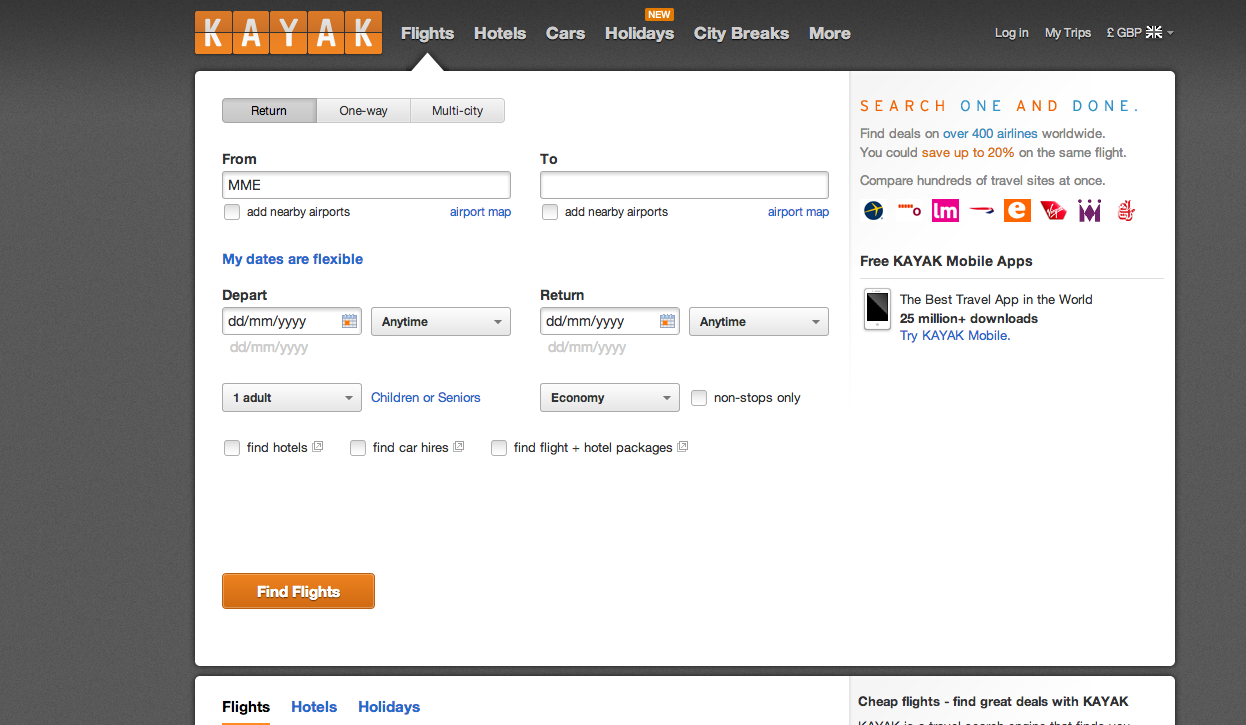Click the Expedia airplane logo
Viewport: 1246px width, 725px height.
point(873,211)
